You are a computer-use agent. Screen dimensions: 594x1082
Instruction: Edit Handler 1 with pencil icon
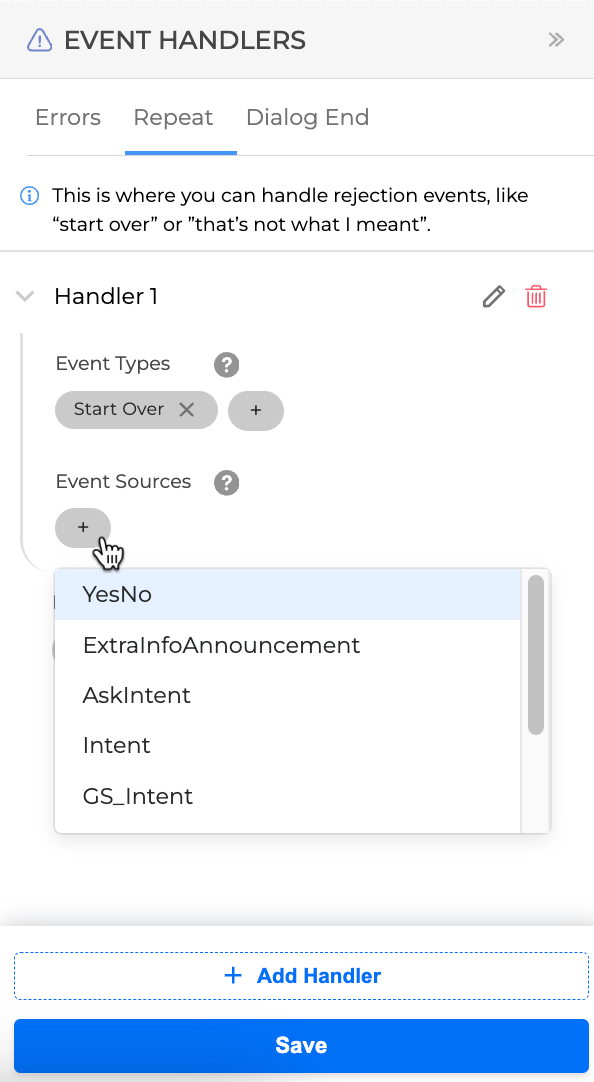[x=493, y=297]
